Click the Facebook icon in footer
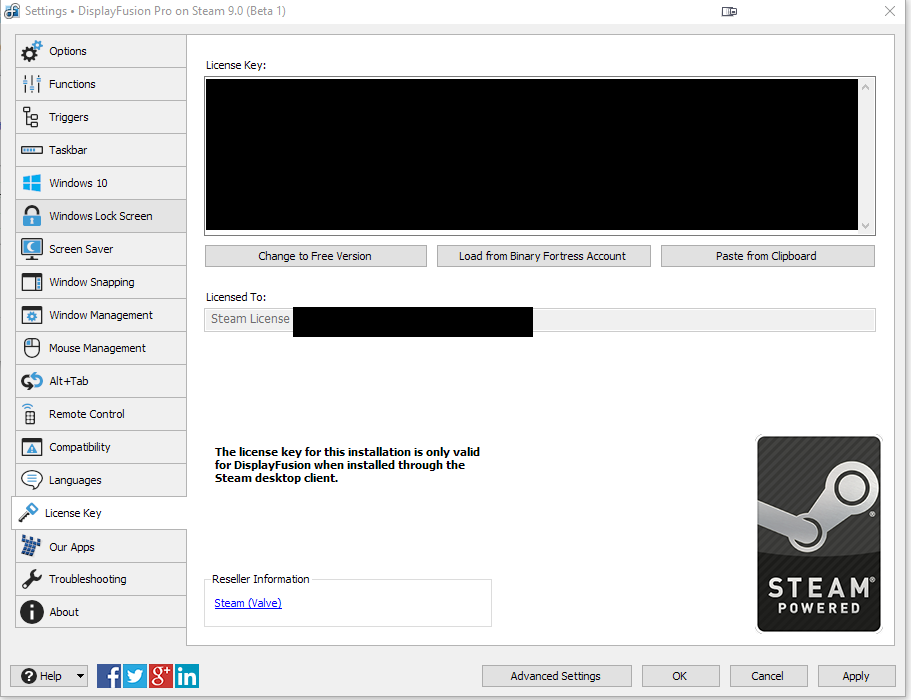The image size is (911, 700). coord(109,676)
